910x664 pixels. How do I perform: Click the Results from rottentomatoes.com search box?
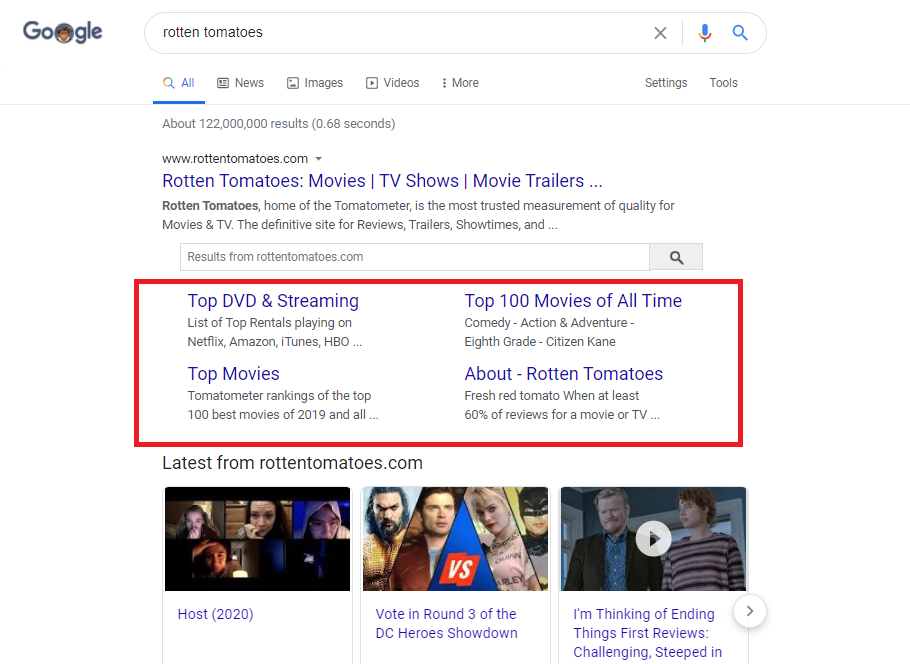pyautogui.click(x=414, y=257)
